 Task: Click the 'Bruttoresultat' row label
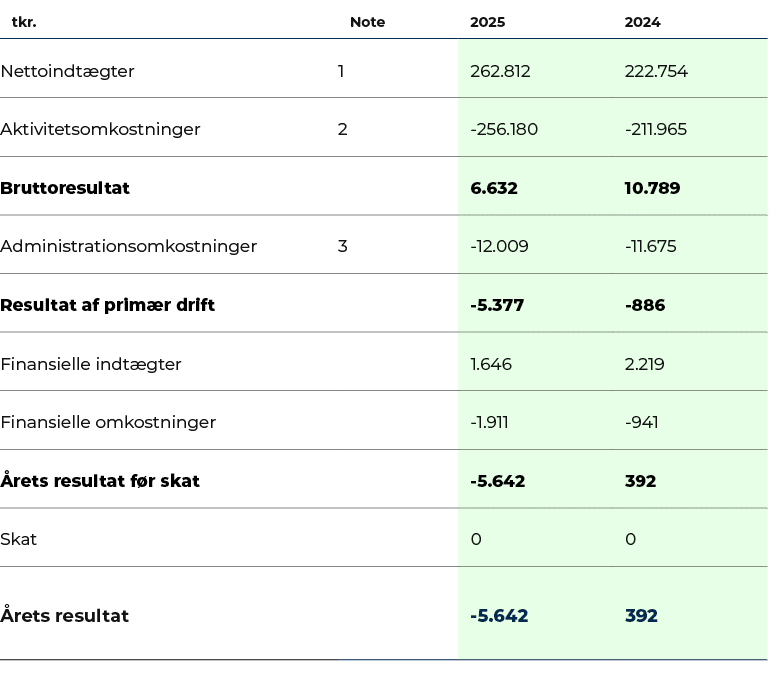[x=65, y=188]
